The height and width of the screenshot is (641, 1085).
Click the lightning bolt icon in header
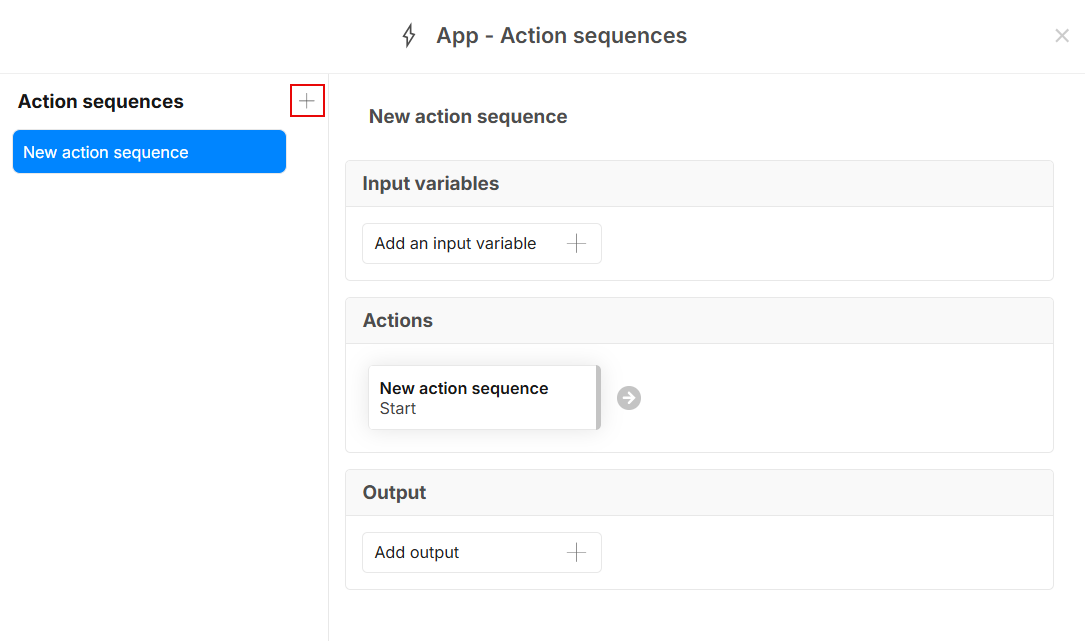click(x=408, y=36)
